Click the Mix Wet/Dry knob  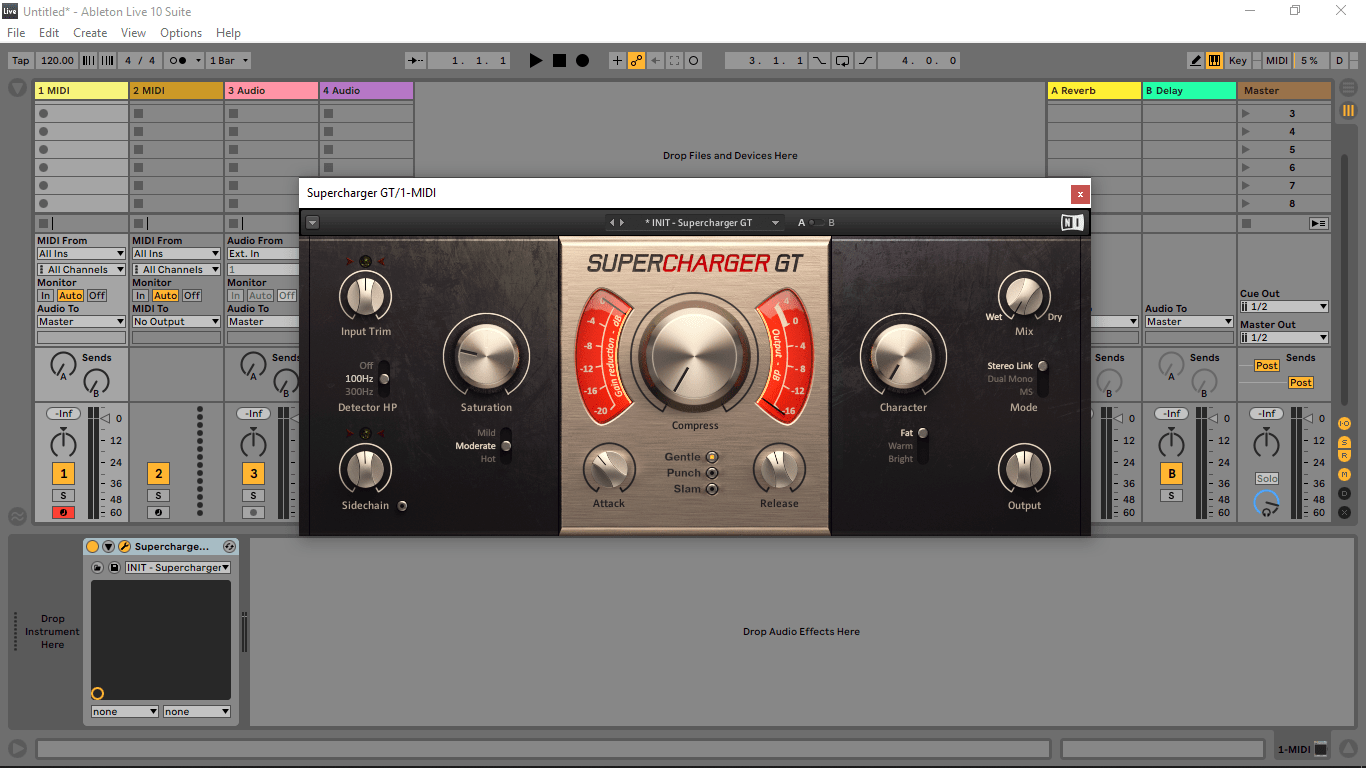(x=1024, y=297)
